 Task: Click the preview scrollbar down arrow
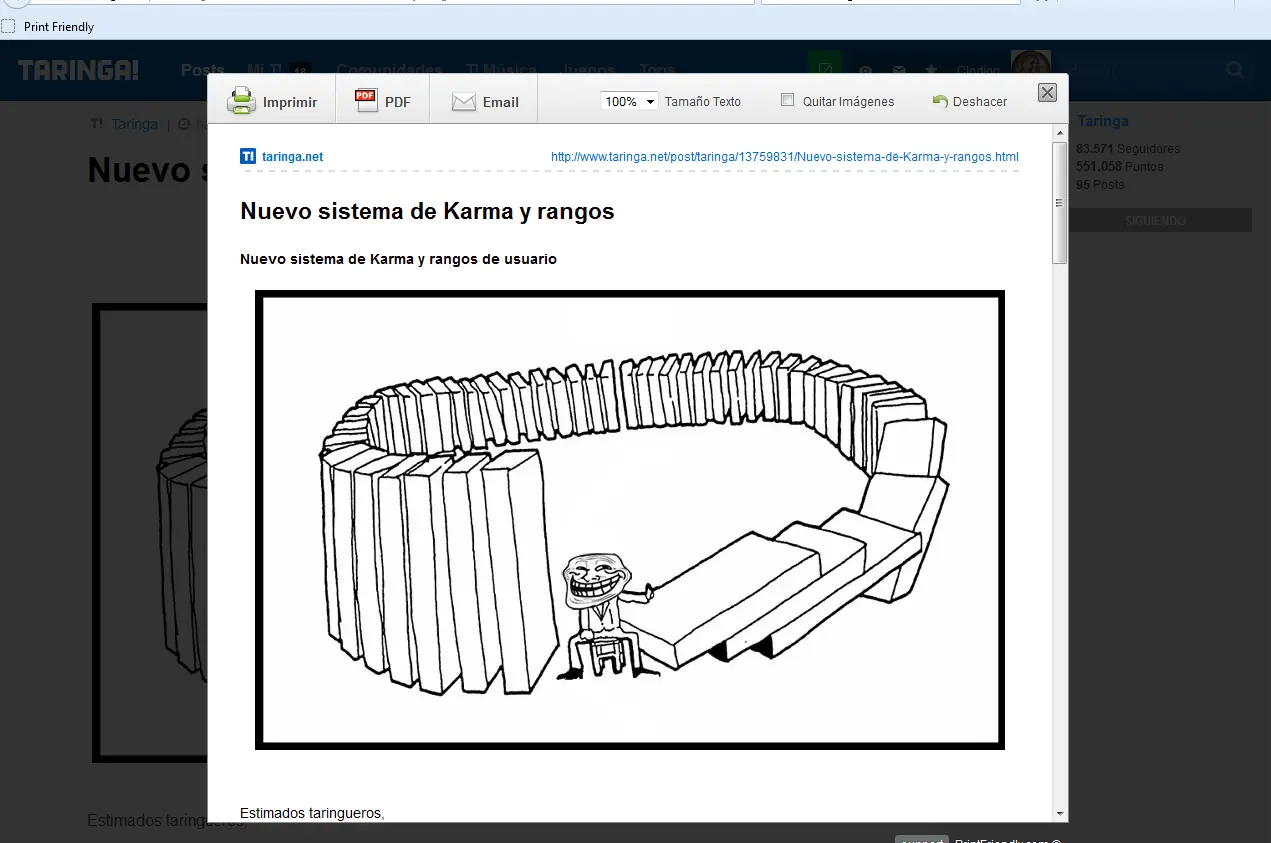pos(1060,814)
